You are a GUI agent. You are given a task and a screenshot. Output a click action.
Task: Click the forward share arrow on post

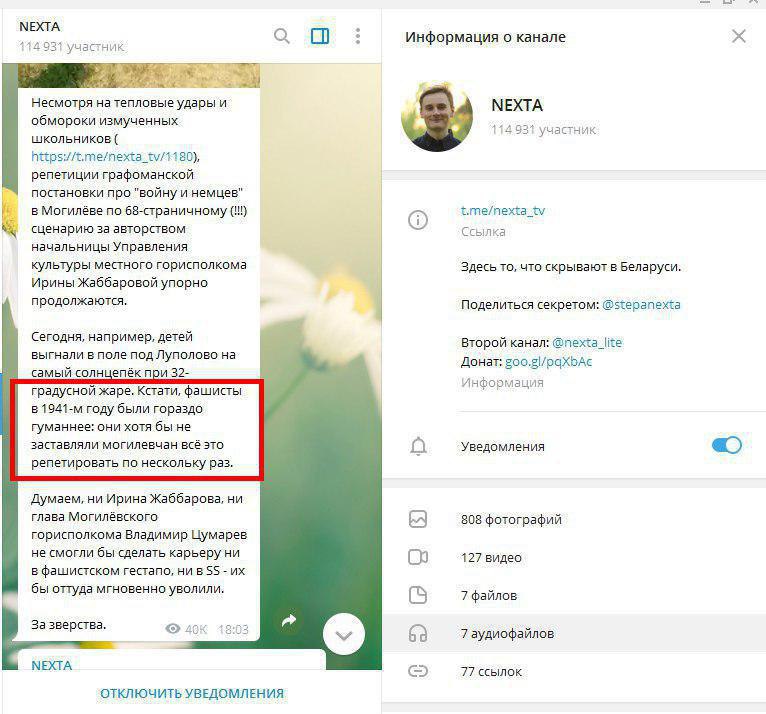pyautogui.click(x=289, y=621)
